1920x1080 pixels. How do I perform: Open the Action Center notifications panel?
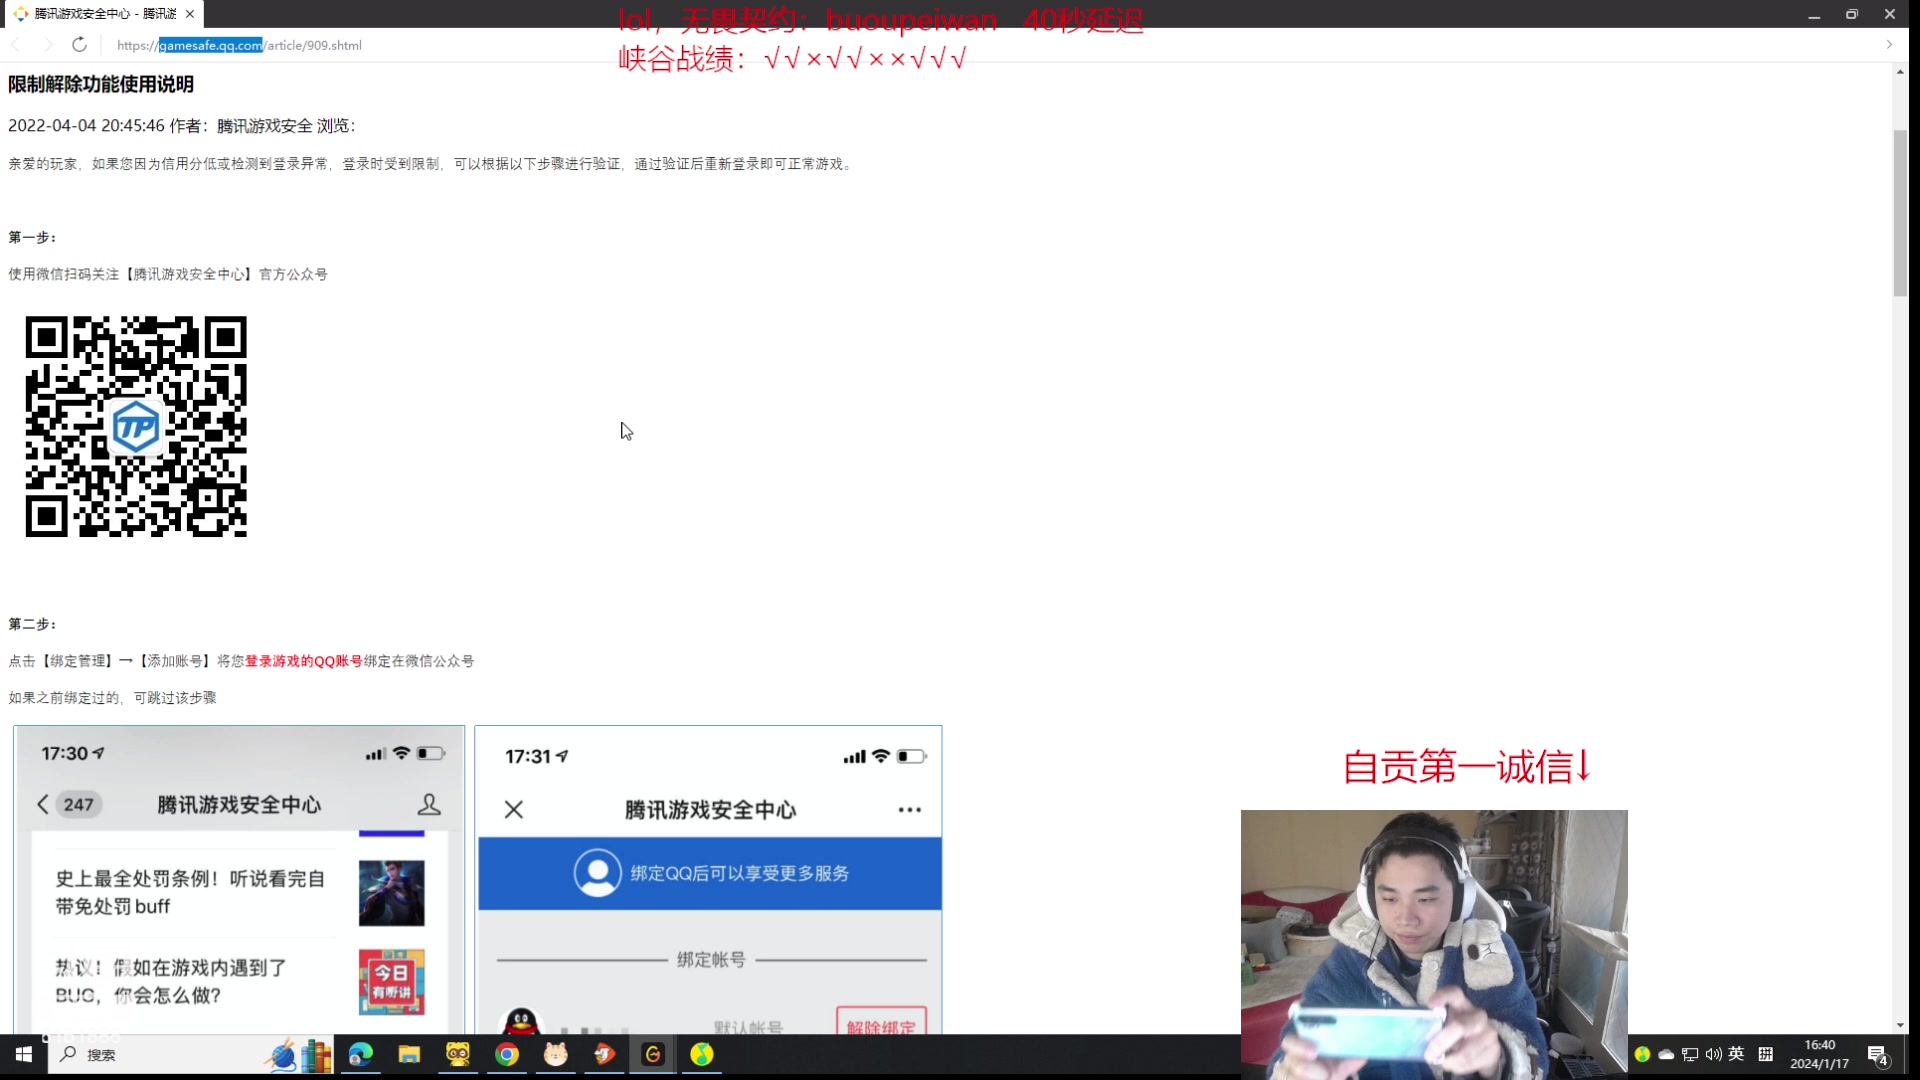tap(1877, 1056)
